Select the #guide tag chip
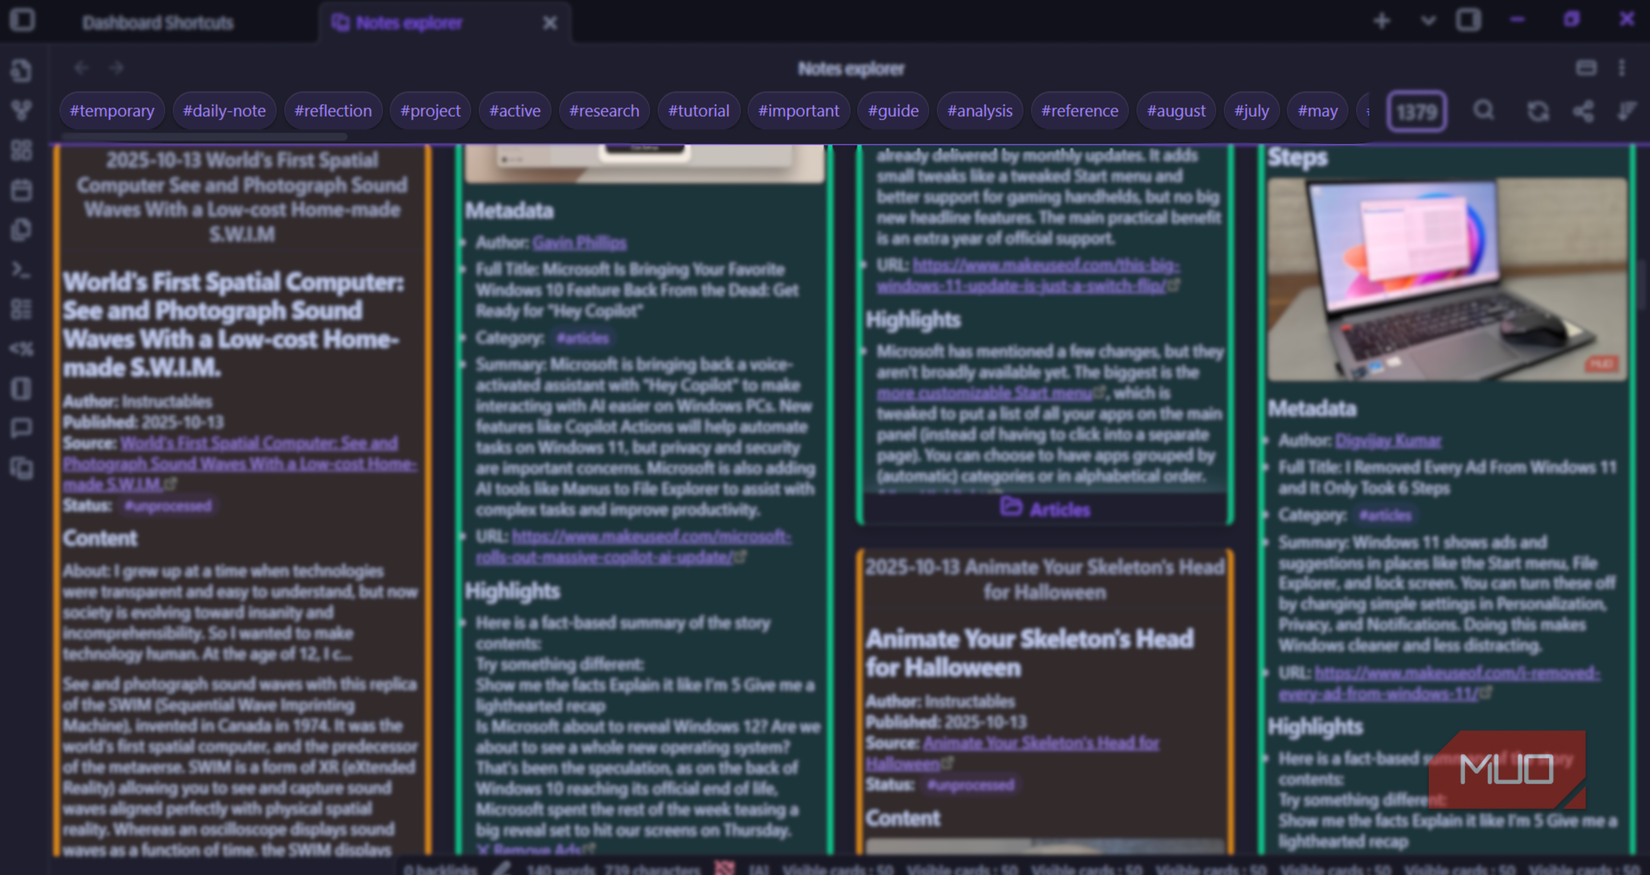 tap(893, 111)
